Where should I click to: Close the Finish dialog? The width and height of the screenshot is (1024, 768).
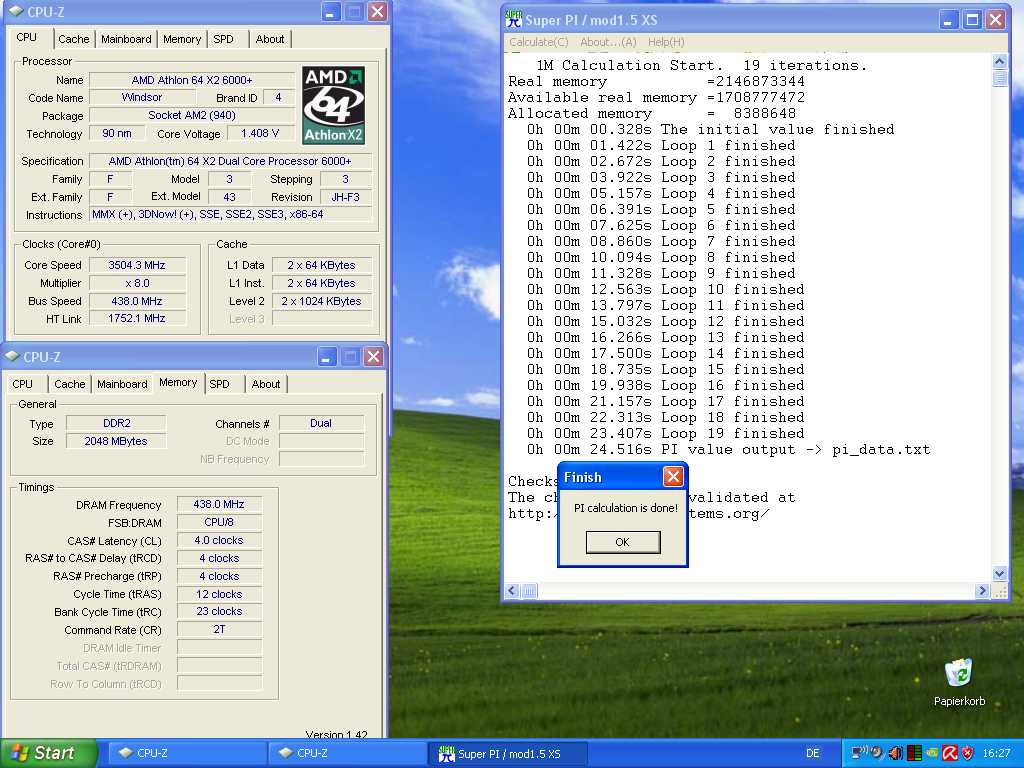click(673, 477)
